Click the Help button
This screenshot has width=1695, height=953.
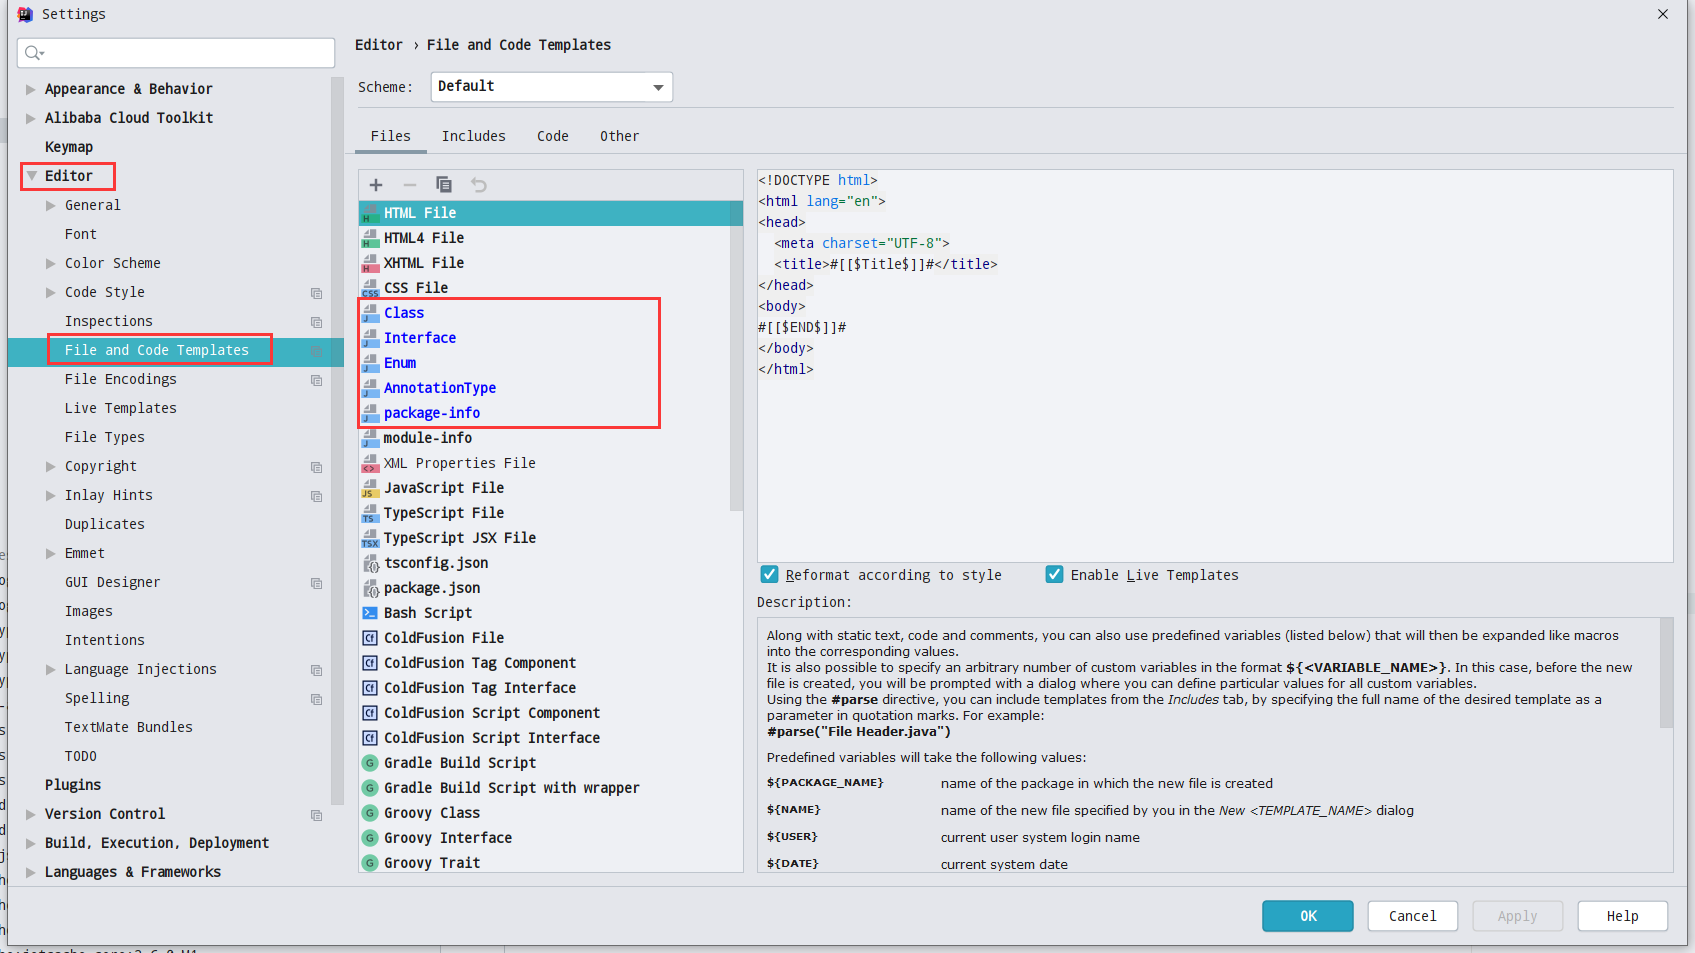tap(1622, 916)
